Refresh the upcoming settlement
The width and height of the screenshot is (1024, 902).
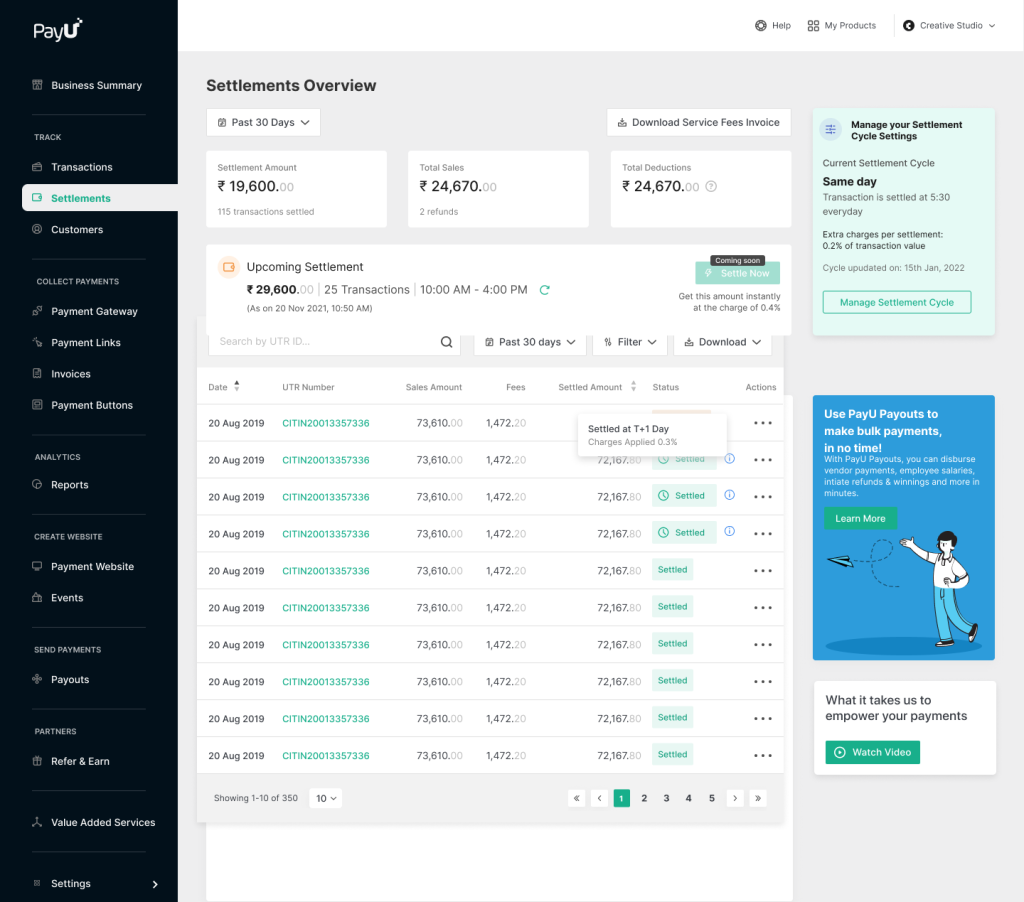click(x=545, y=290)
